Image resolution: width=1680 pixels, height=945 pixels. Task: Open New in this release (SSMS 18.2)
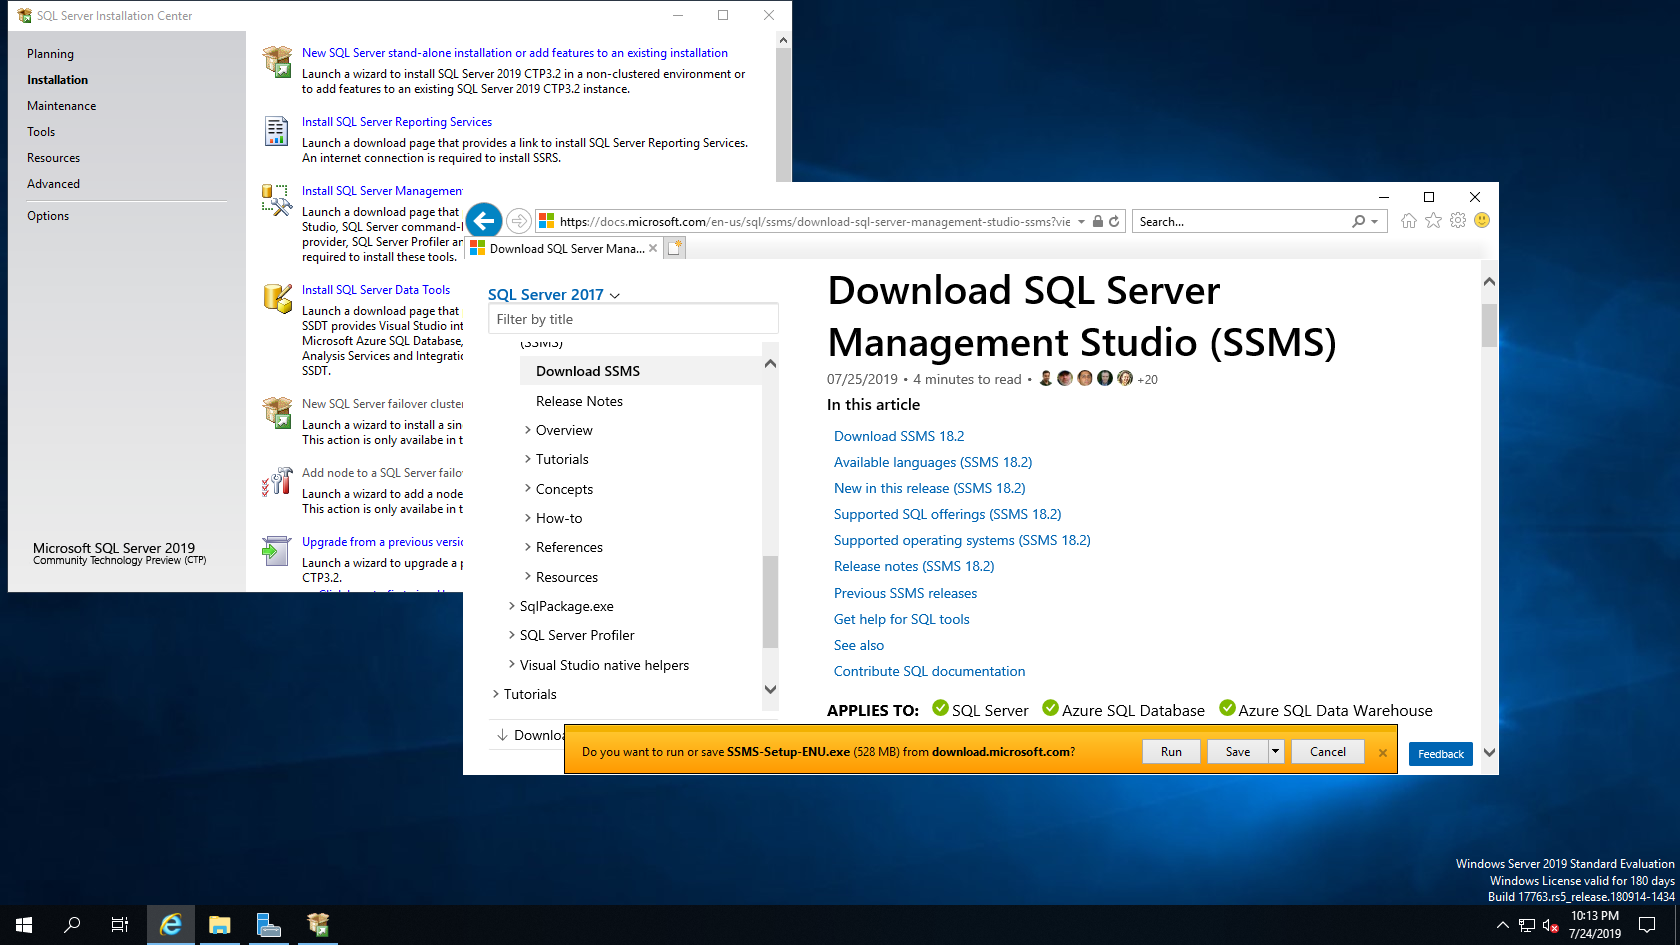[x=930, y=488]
